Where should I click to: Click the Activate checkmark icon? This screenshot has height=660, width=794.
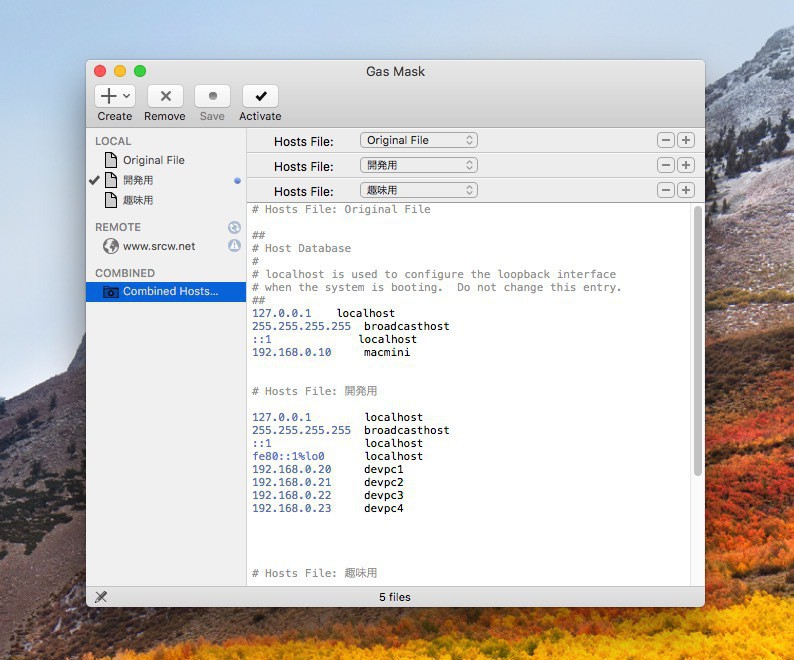(x=260, y=96)
